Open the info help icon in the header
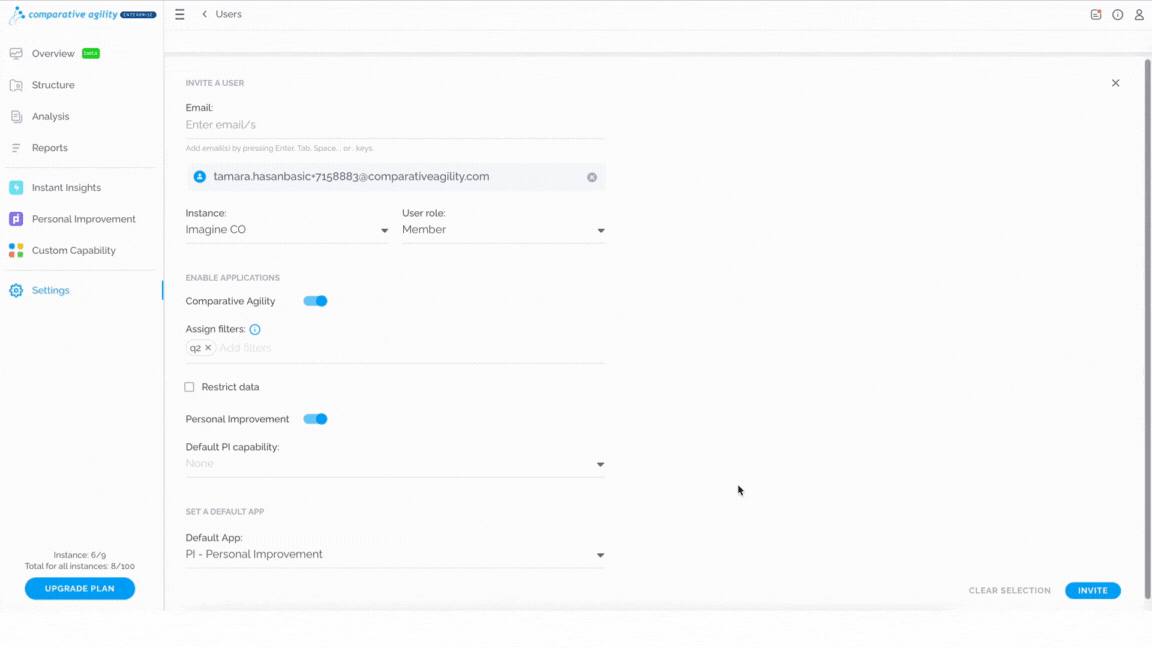 click(1117, 14)
